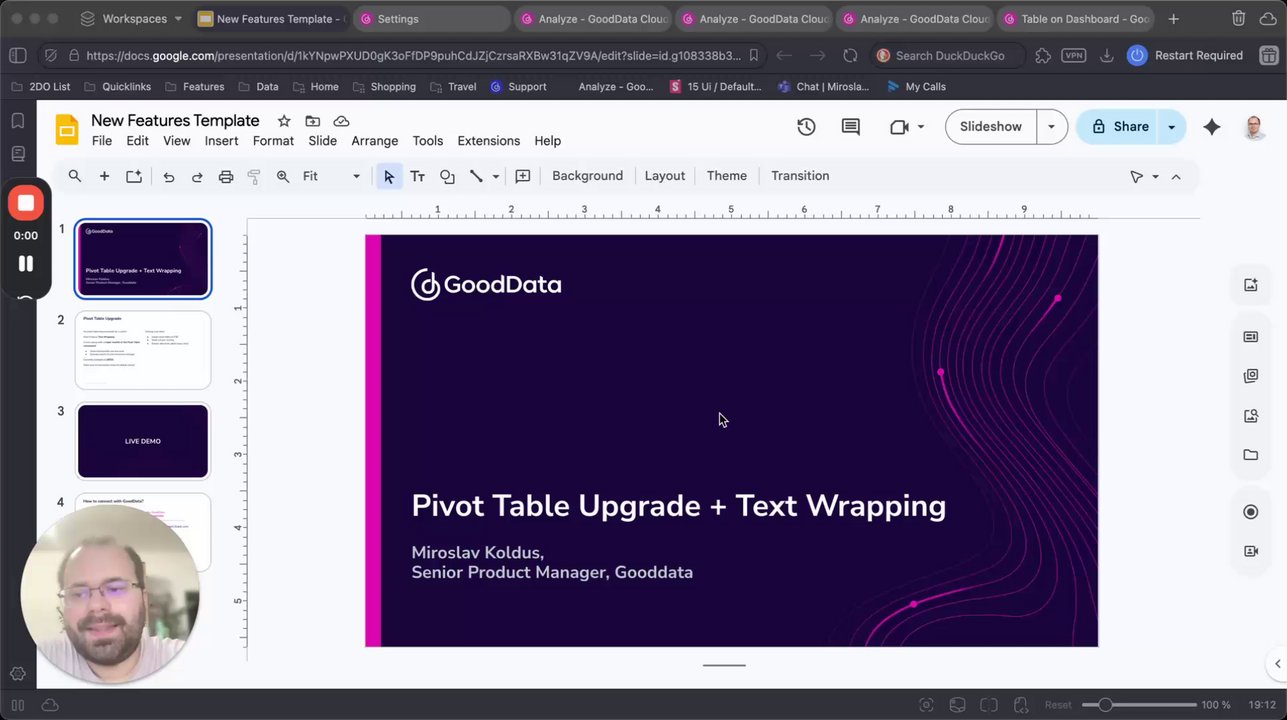
Task: Collapse the toolbar with up chevron
Action: coord(1176,176)
